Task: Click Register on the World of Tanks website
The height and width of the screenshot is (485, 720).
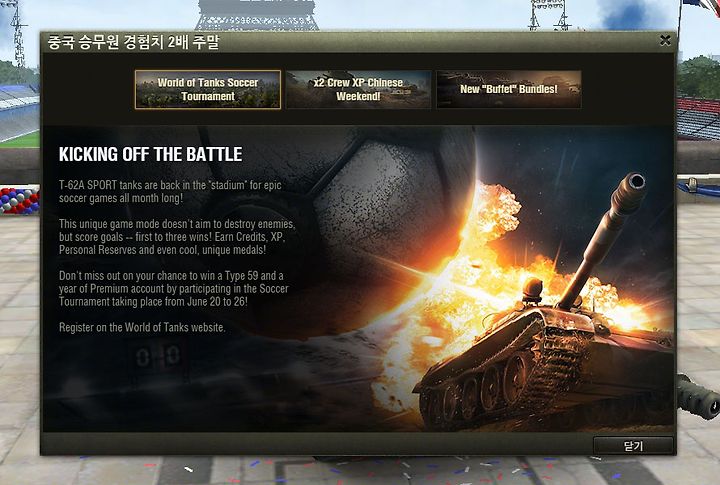Action: tap(142, 327)
